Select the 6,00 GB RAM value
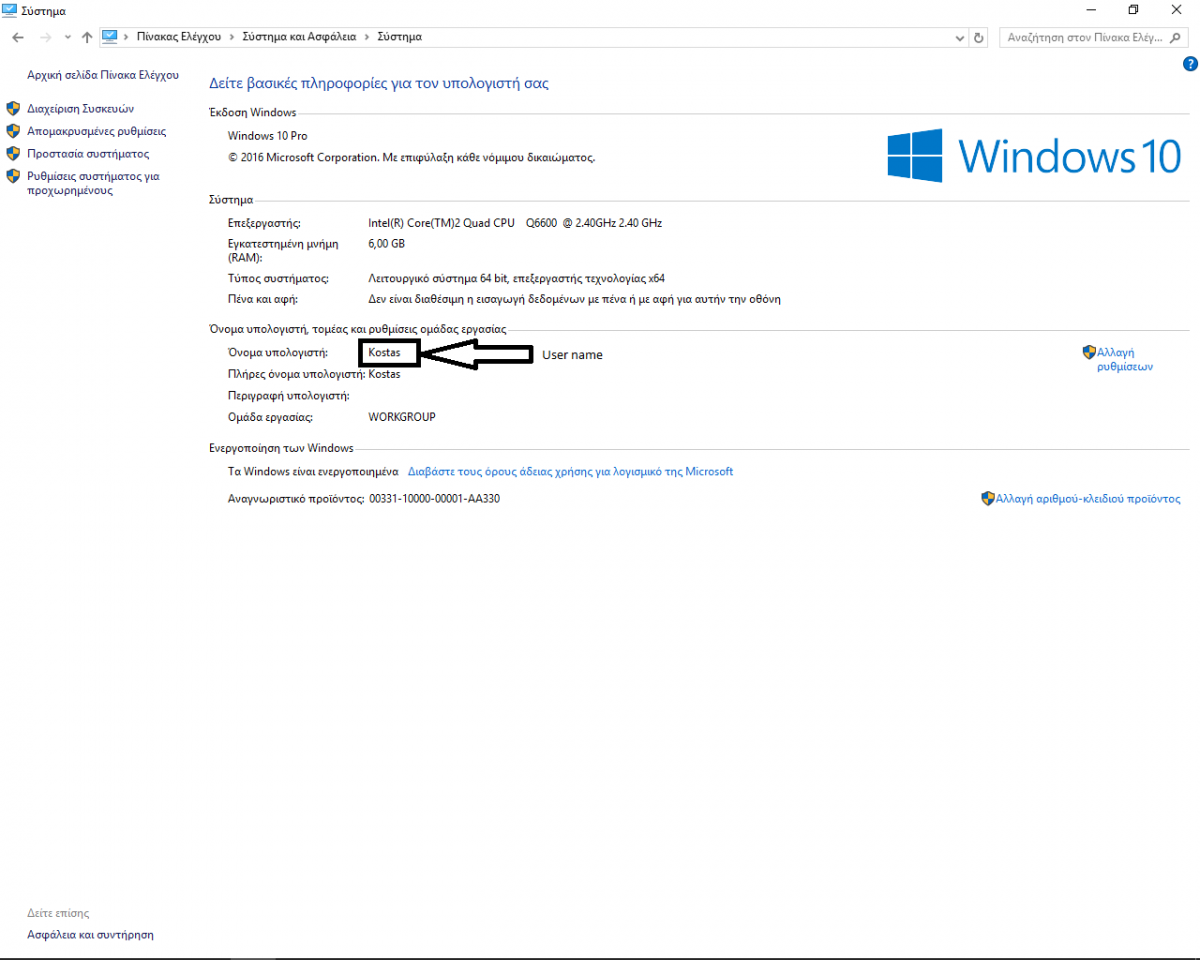Viewport: 1200px width, 960px height. click(x=386, y=243)
